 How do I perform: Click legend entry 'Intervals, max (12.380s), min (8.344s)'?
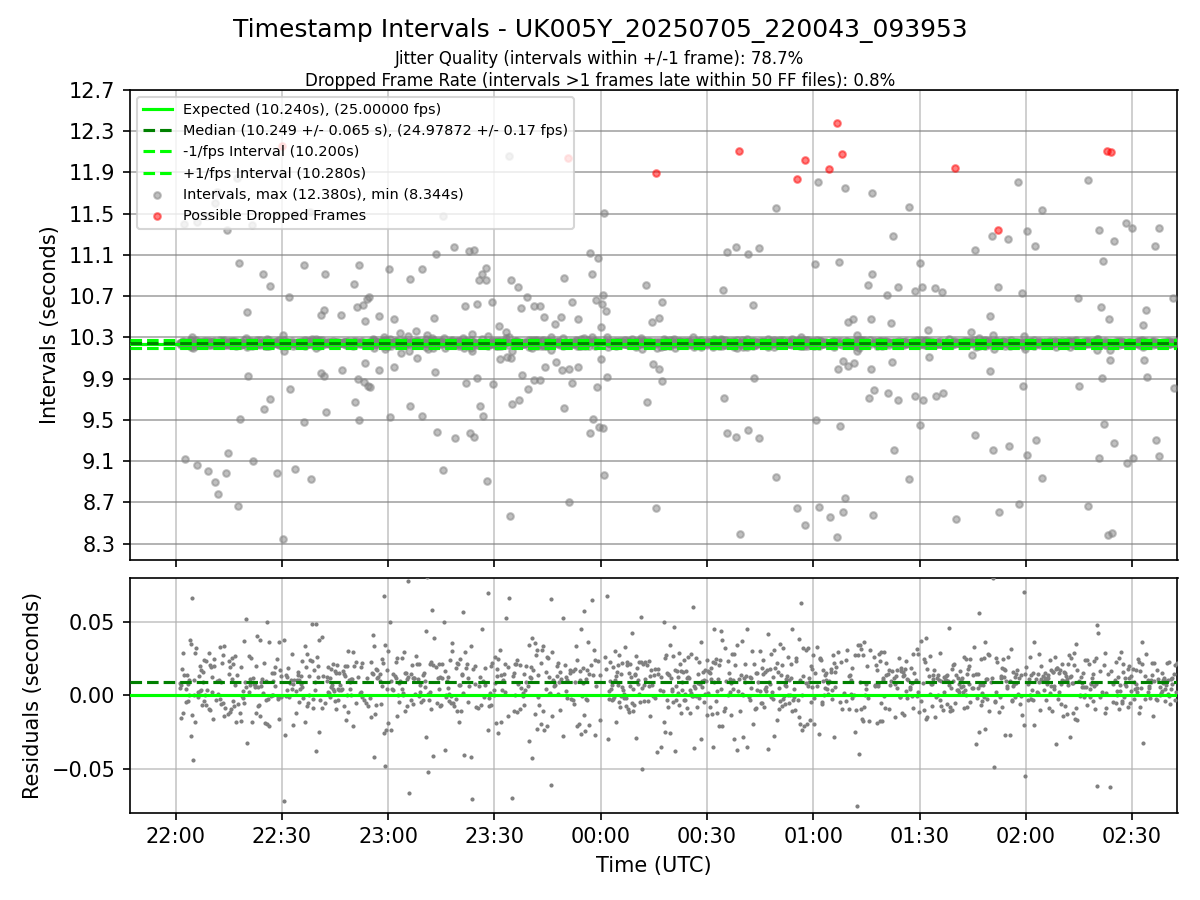point(323,194)
